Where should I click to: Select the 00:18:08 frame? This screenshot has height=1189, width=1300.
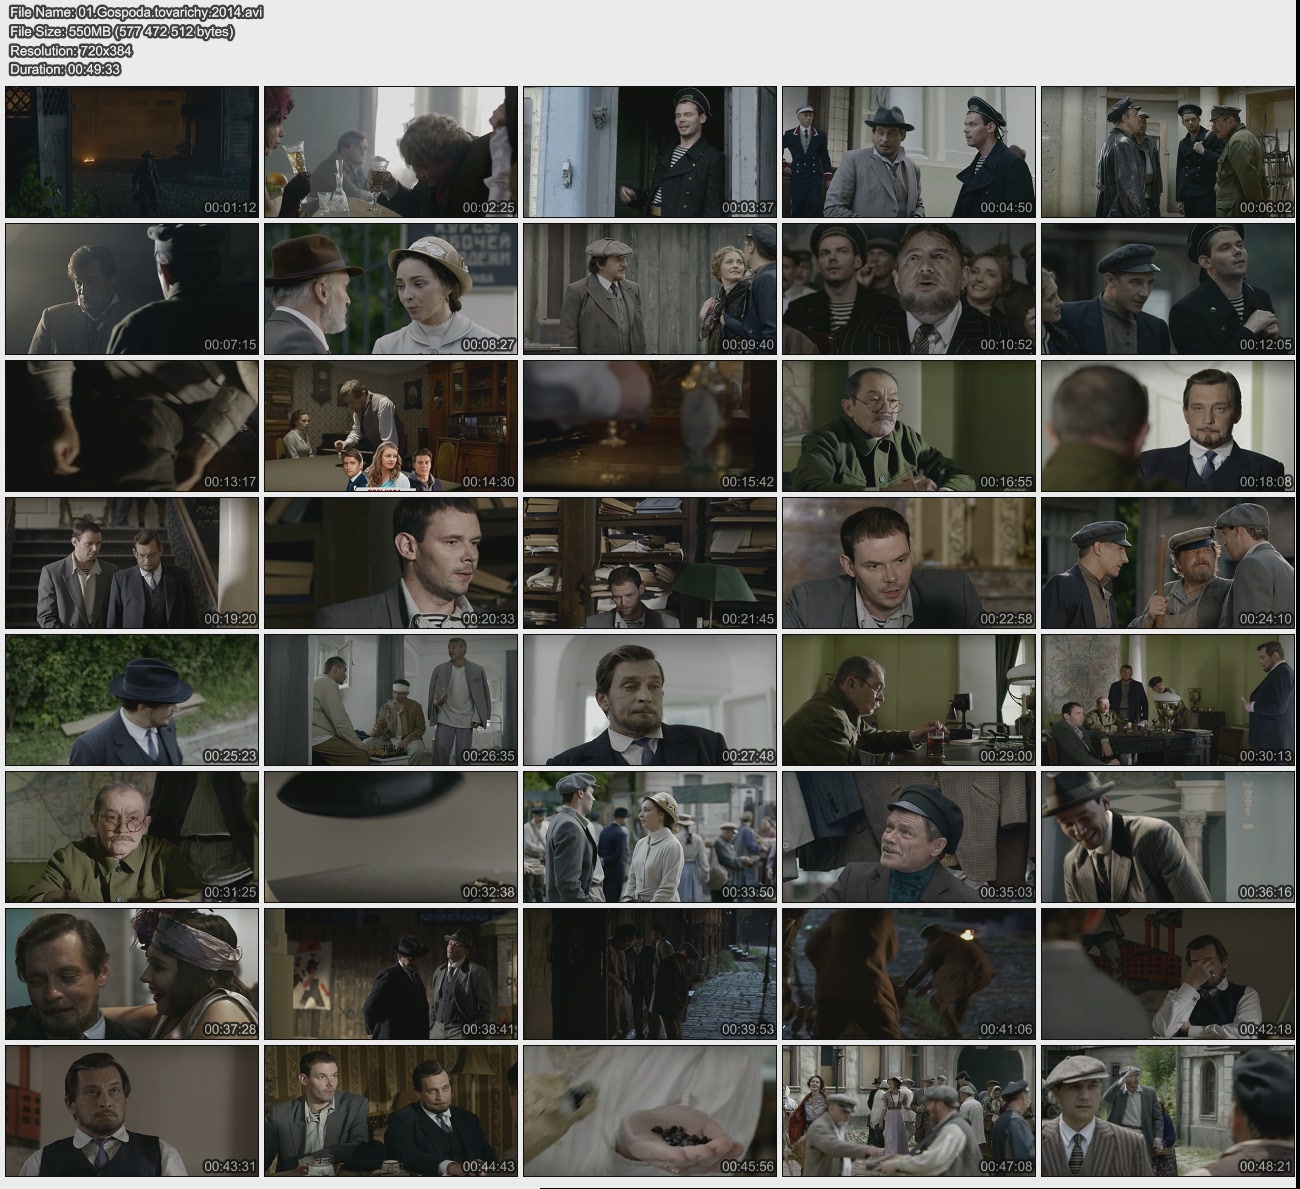(1168, 426)
